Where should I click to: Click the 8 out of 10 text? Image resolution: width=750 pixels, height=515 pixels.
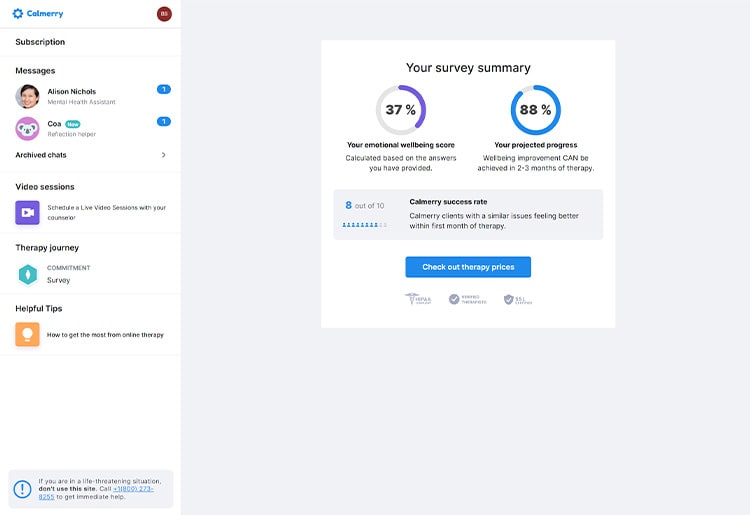coord(364,206)
